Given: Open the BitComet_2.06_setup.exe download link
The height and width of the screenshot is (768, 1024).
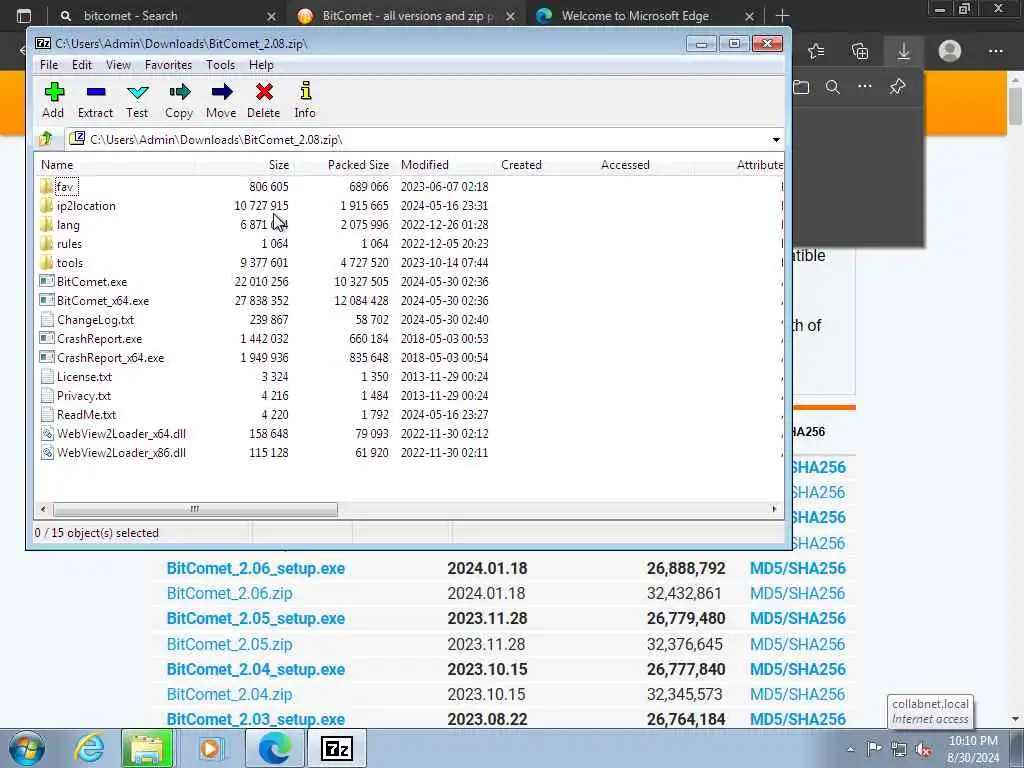Looking at the screenshot, I should (x=255, y=568).
